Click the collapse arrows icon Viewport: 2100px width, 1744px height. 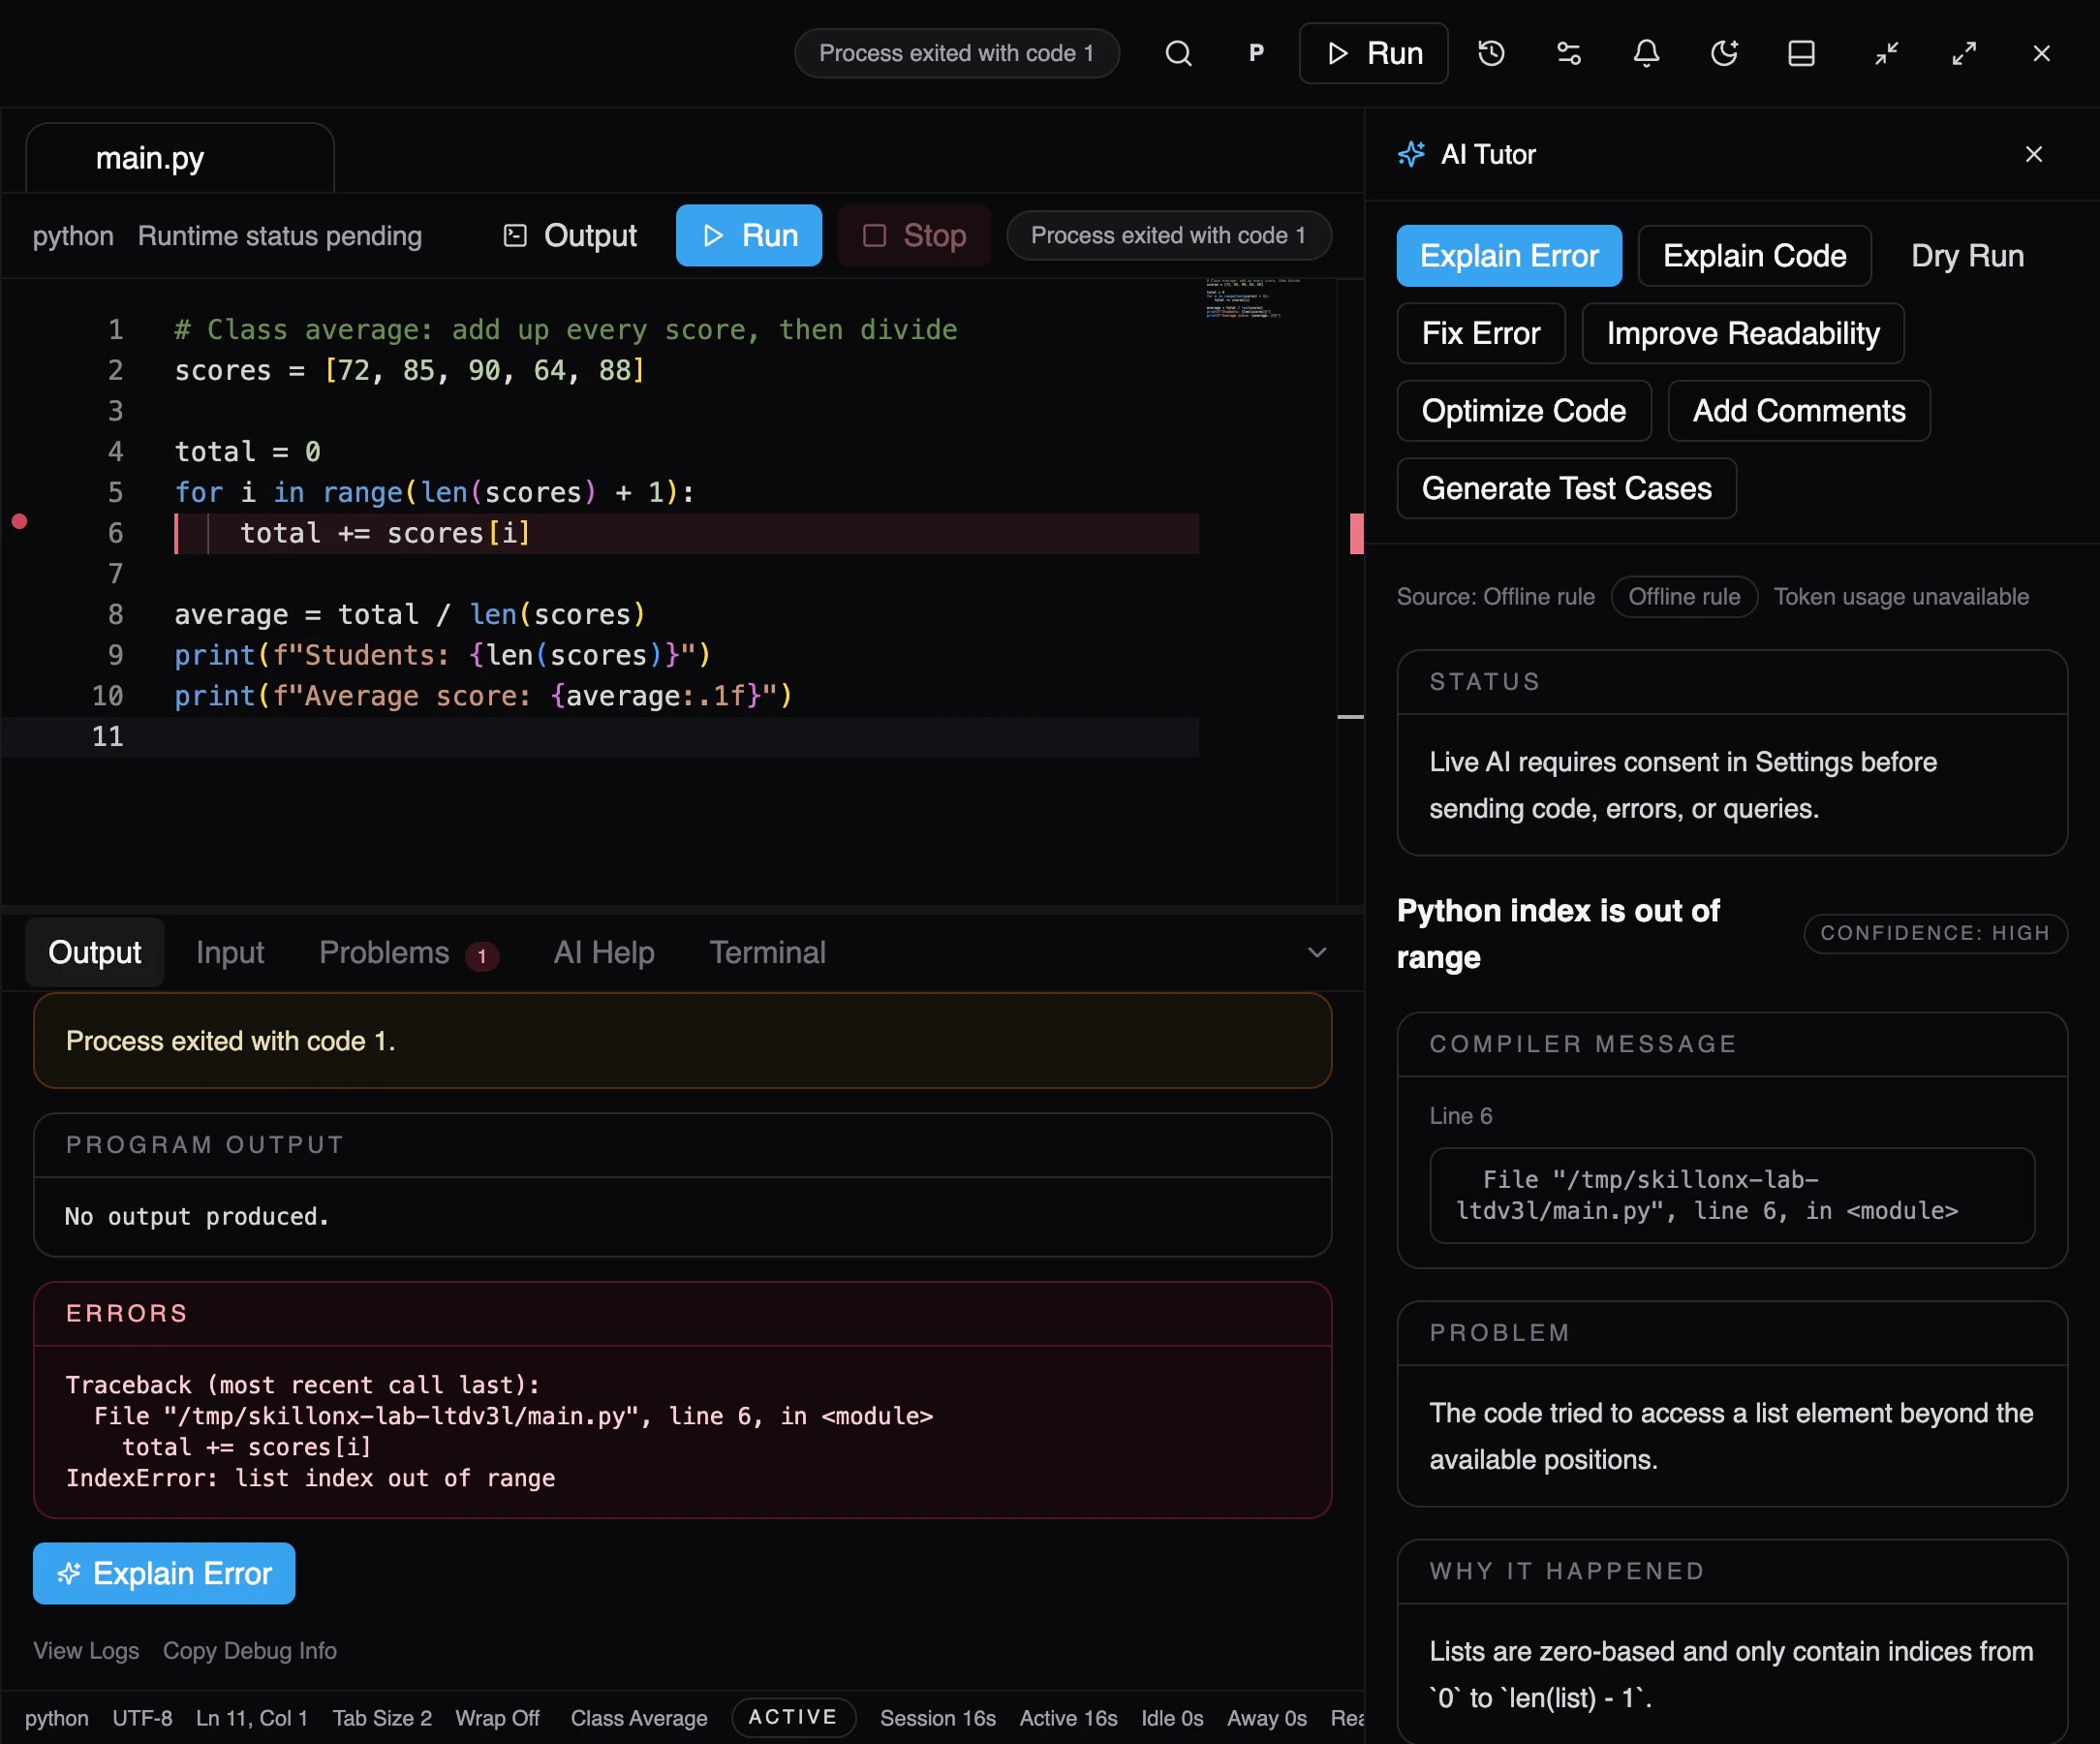pos(1886,53)
